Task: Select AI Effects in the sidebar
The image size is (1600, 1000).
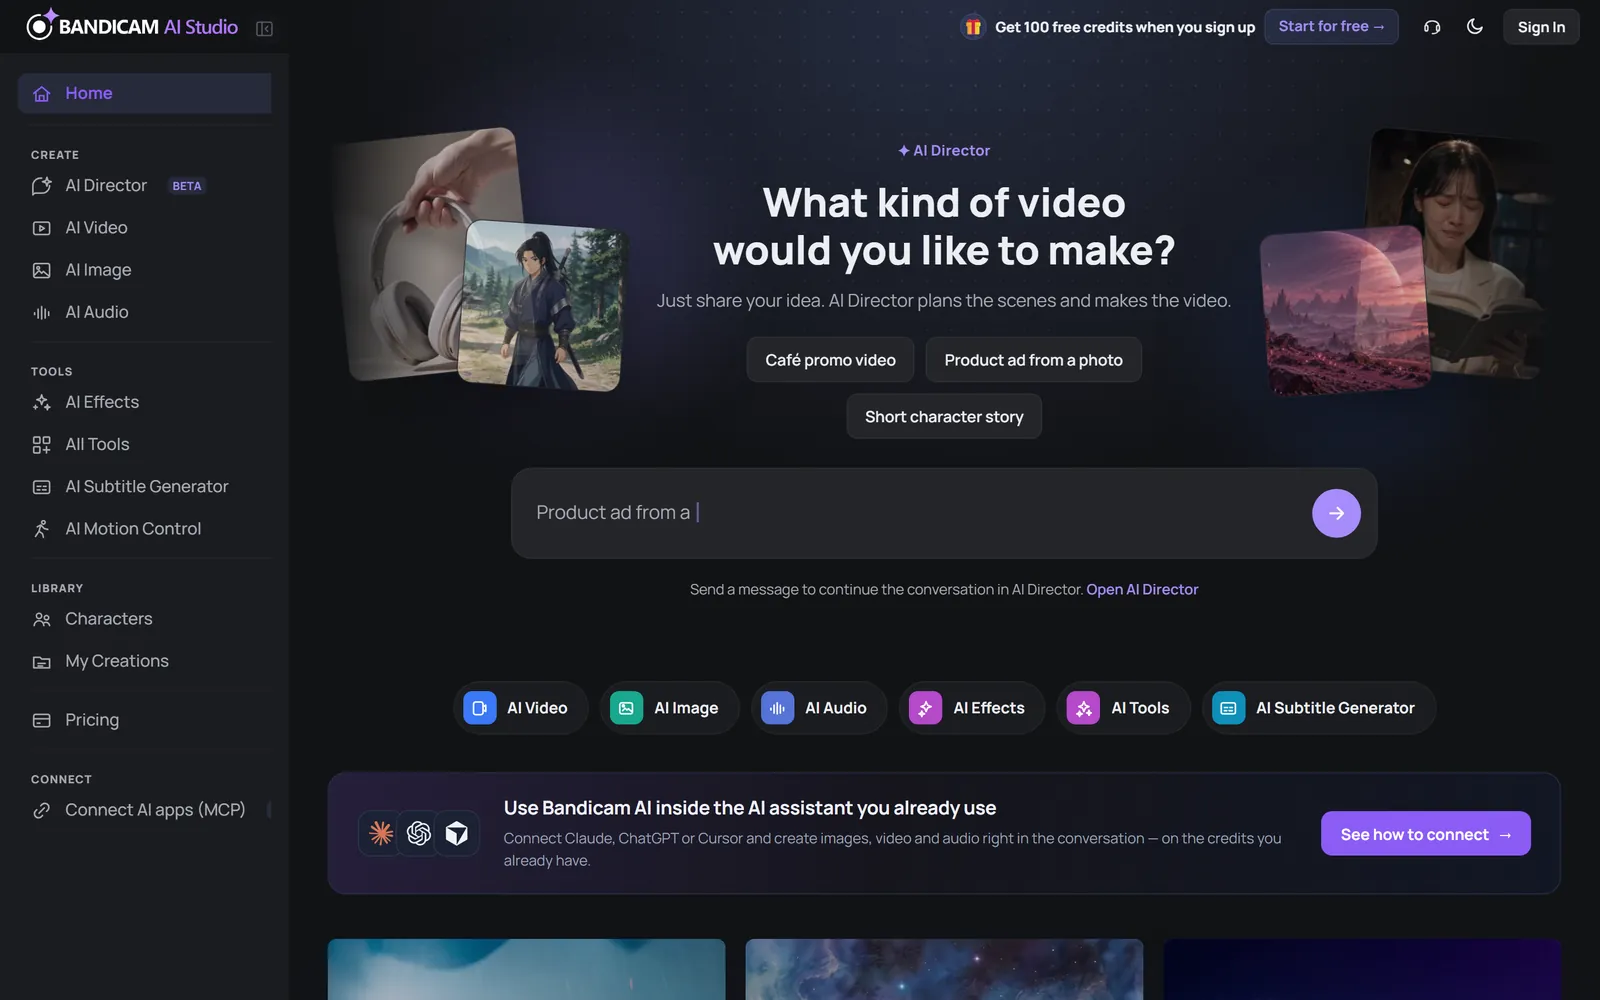Action: [145, 402]
